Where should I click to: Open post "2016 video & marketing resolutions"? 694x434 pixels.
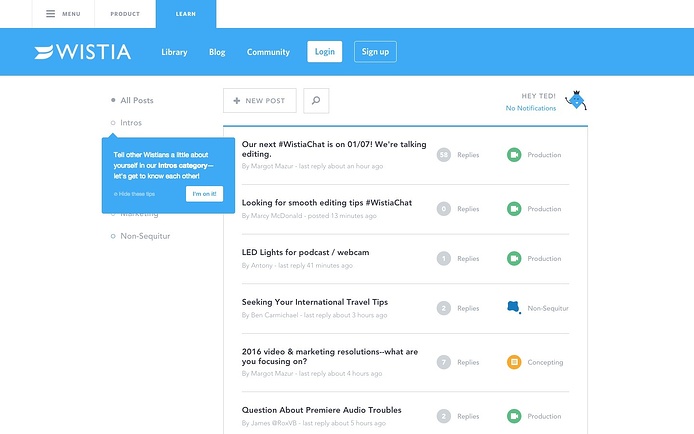click(330, 357)
